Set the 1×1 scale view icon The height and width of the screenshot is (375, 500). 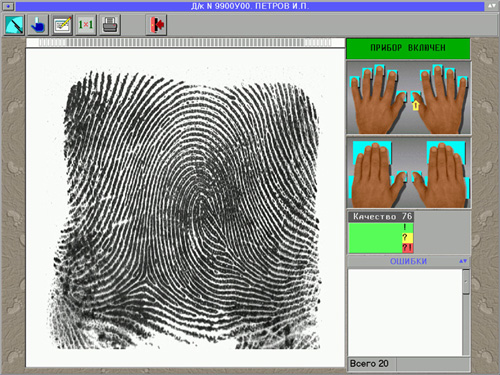pyautogui.click(x=86, y=25)
